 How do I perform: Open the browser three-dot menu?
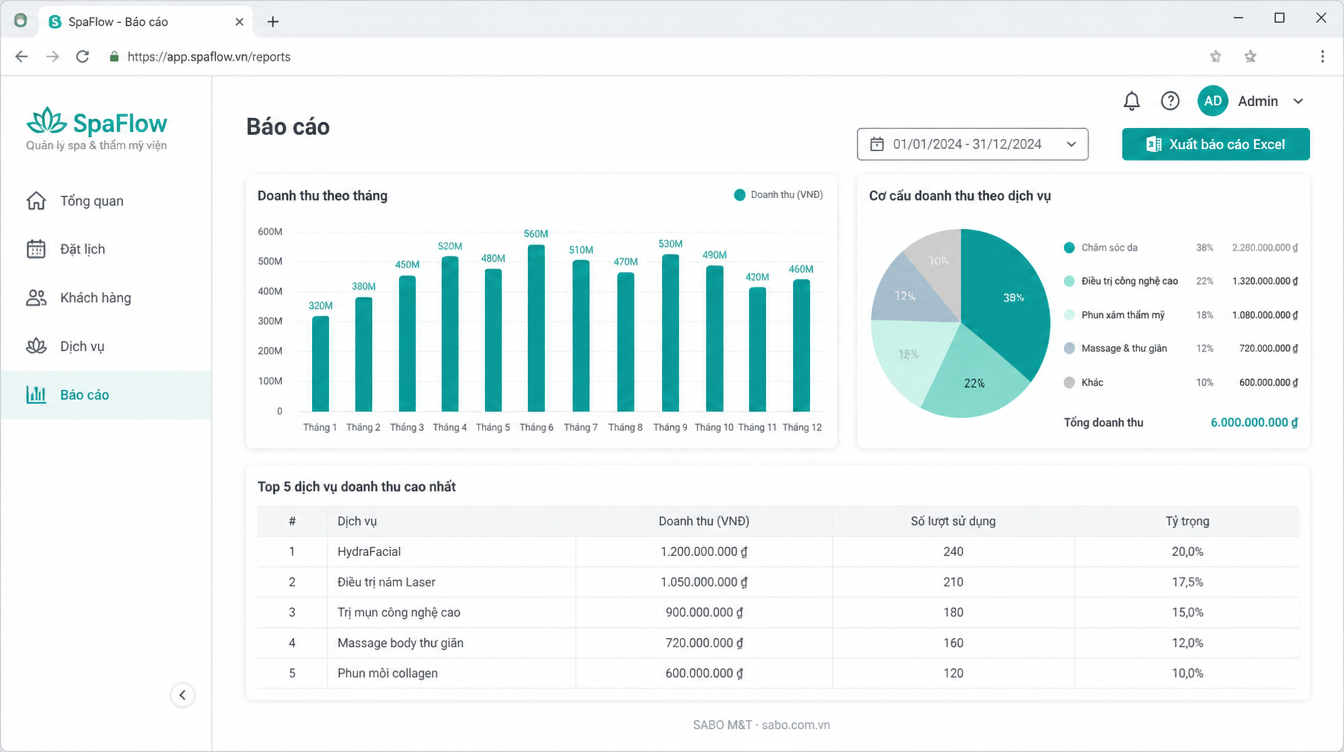1322,57
